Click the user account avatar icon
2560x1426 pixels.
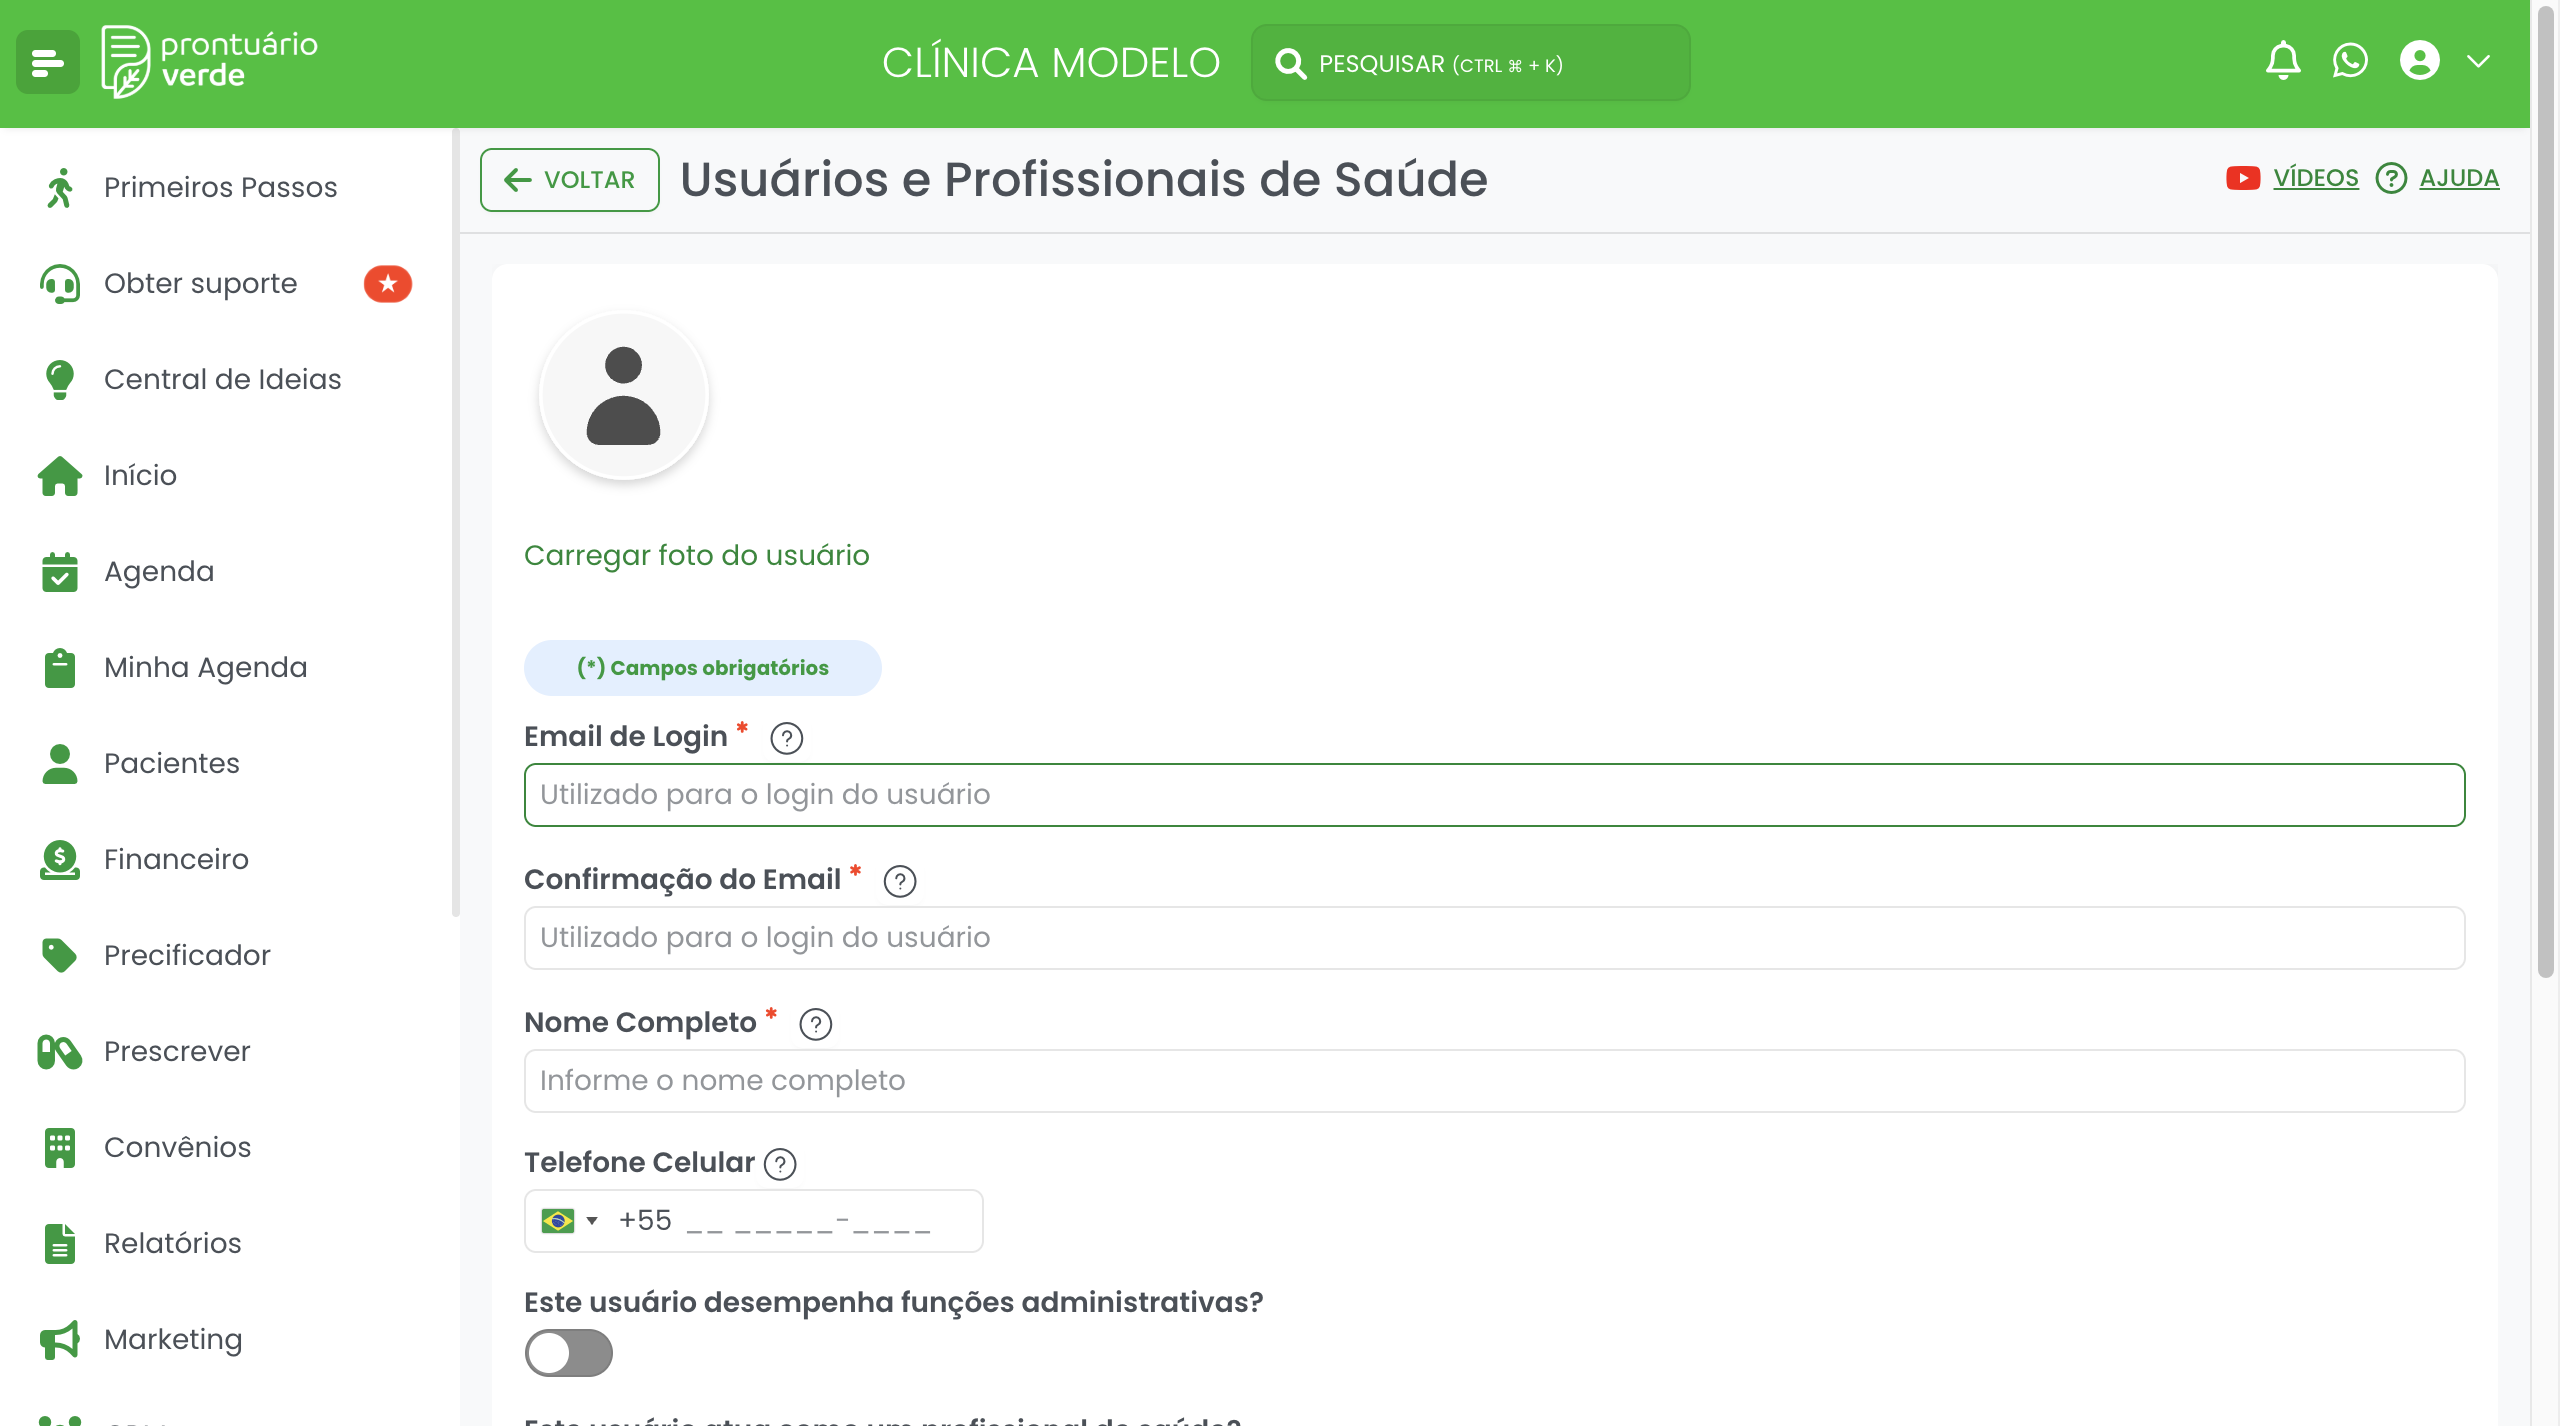pos(2420,61)
